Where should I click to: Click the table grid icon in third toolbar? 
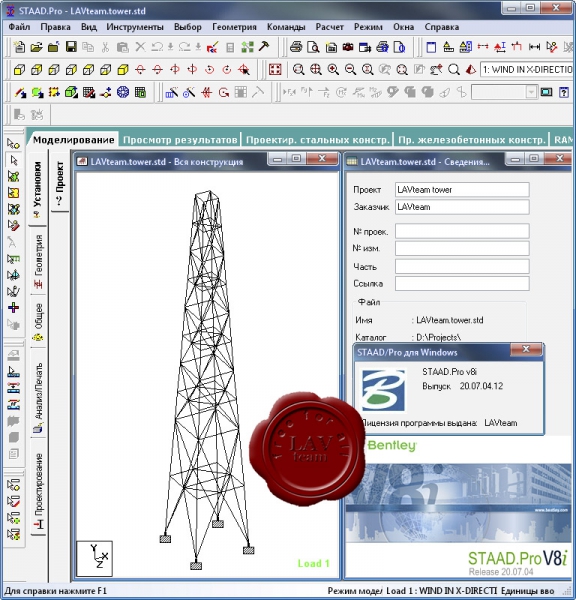coord(140,92)
